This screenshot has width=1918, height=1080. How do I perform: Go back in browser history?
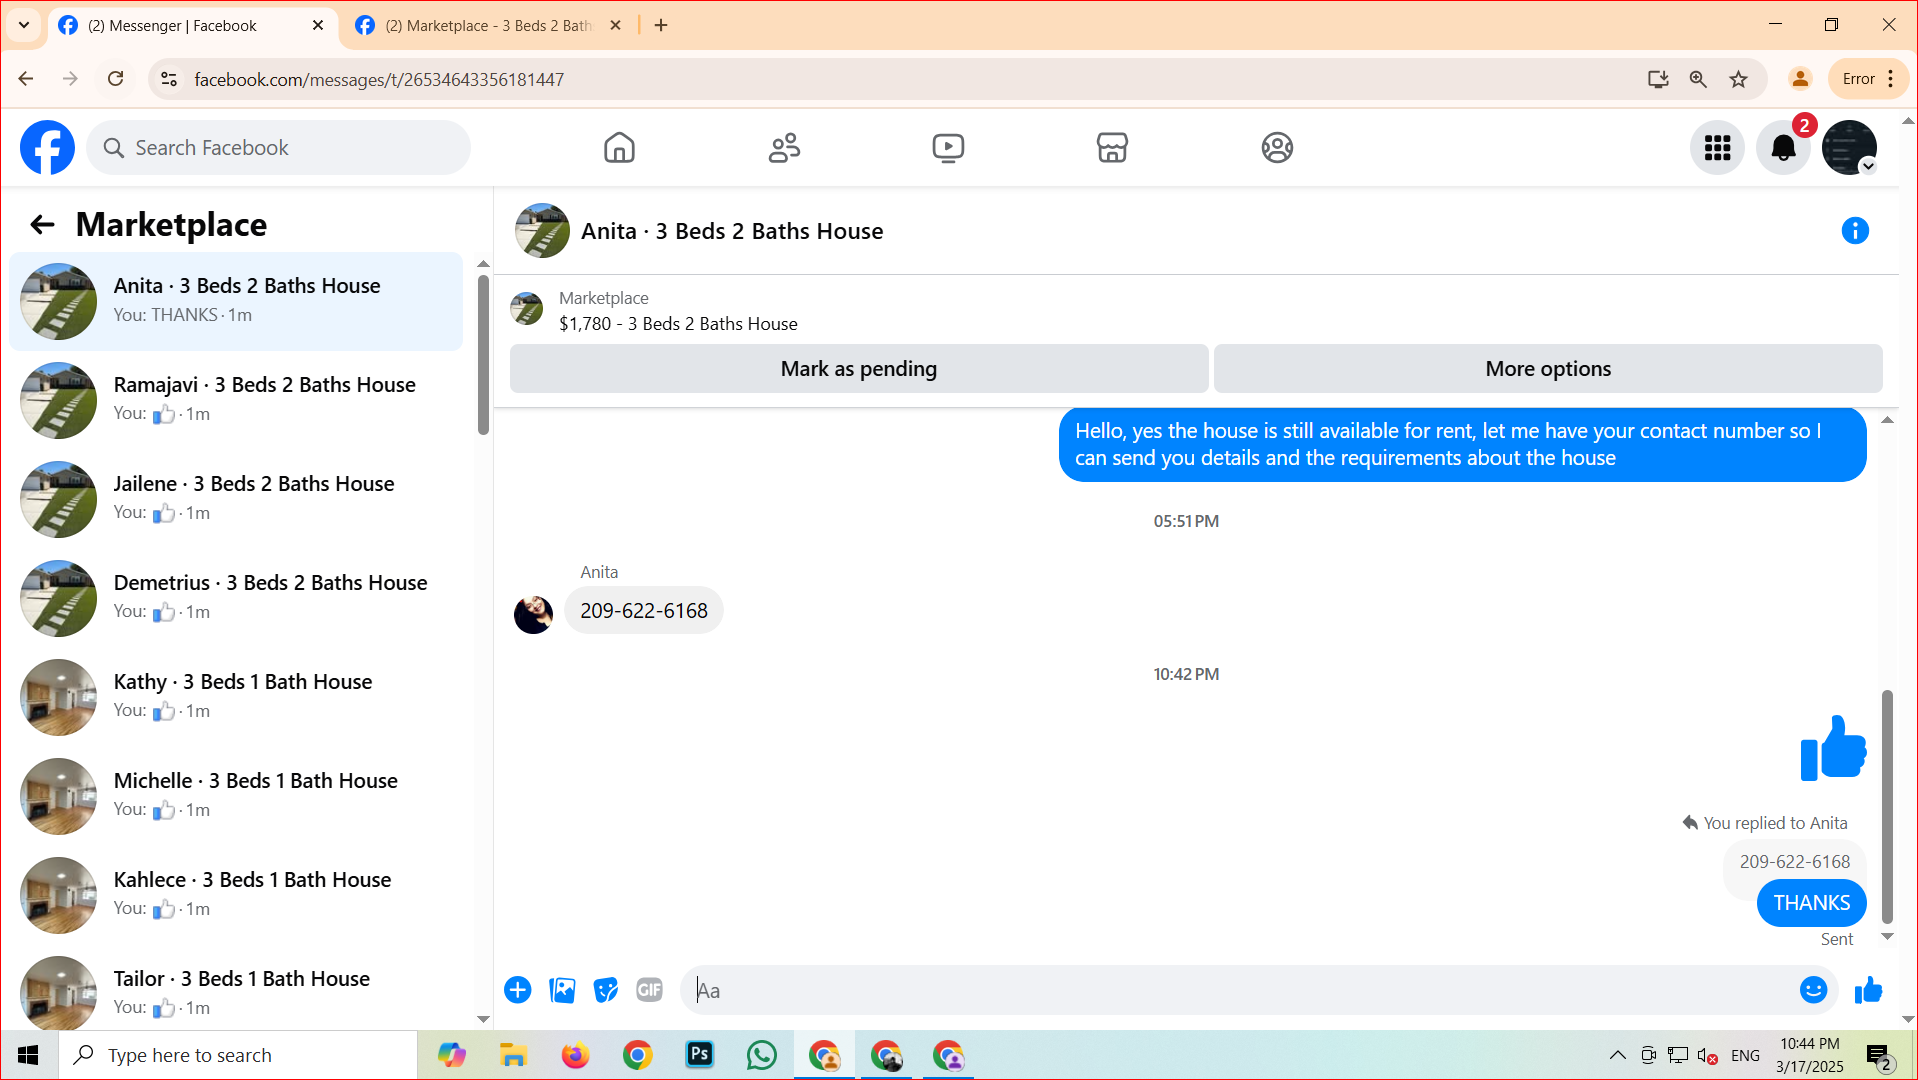coord(26,79)
